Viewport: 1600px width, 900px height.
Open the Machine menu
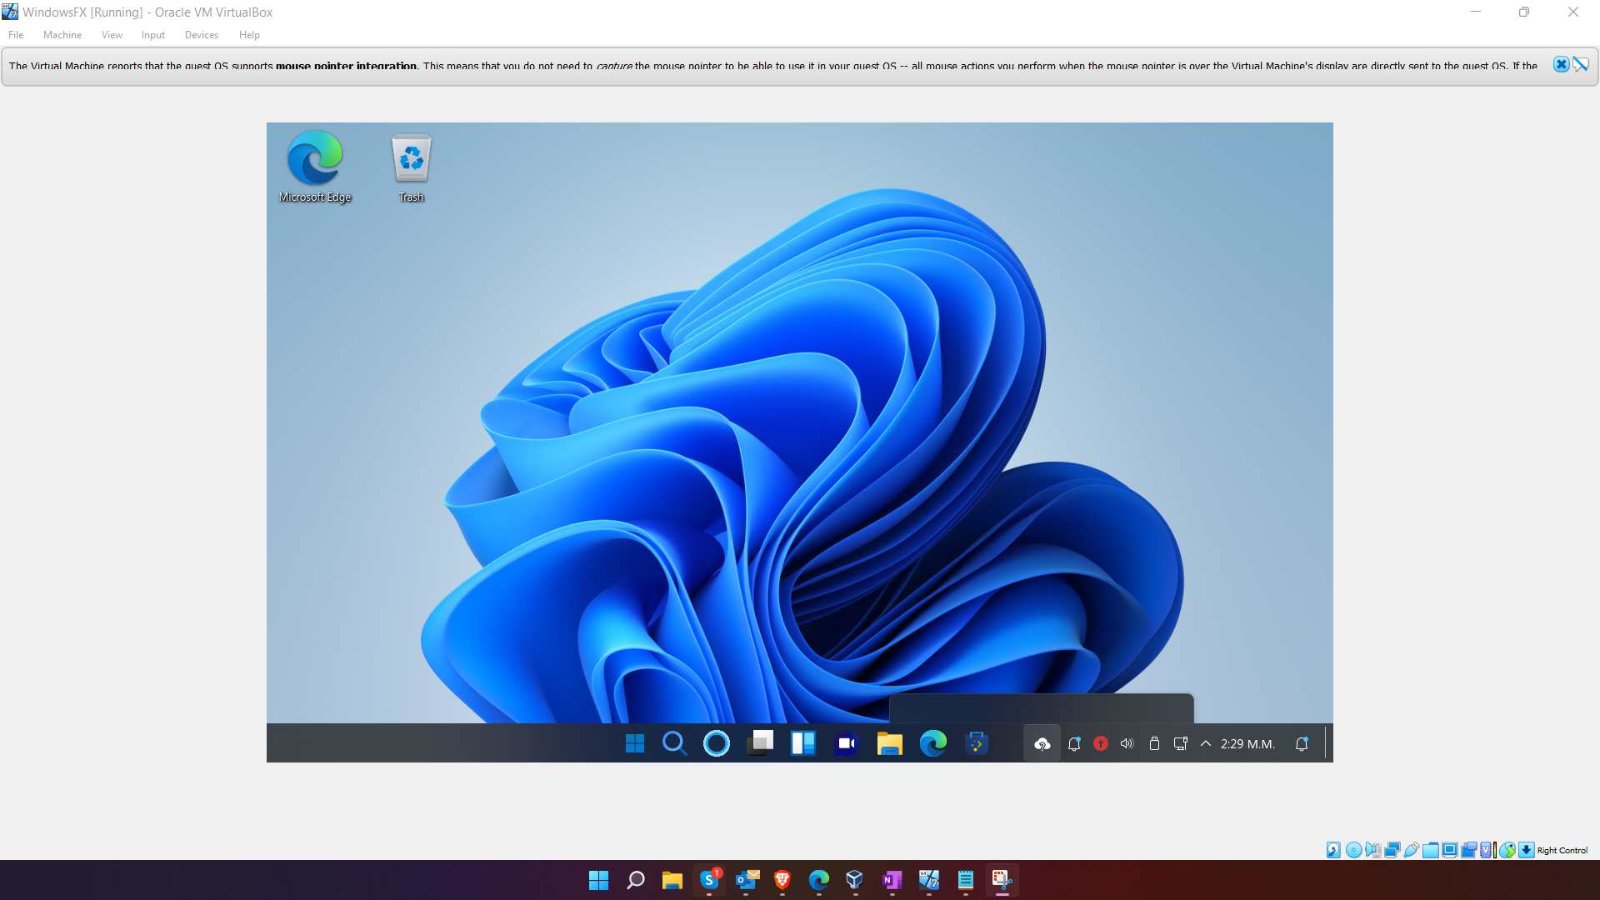(x=62, y=35)
